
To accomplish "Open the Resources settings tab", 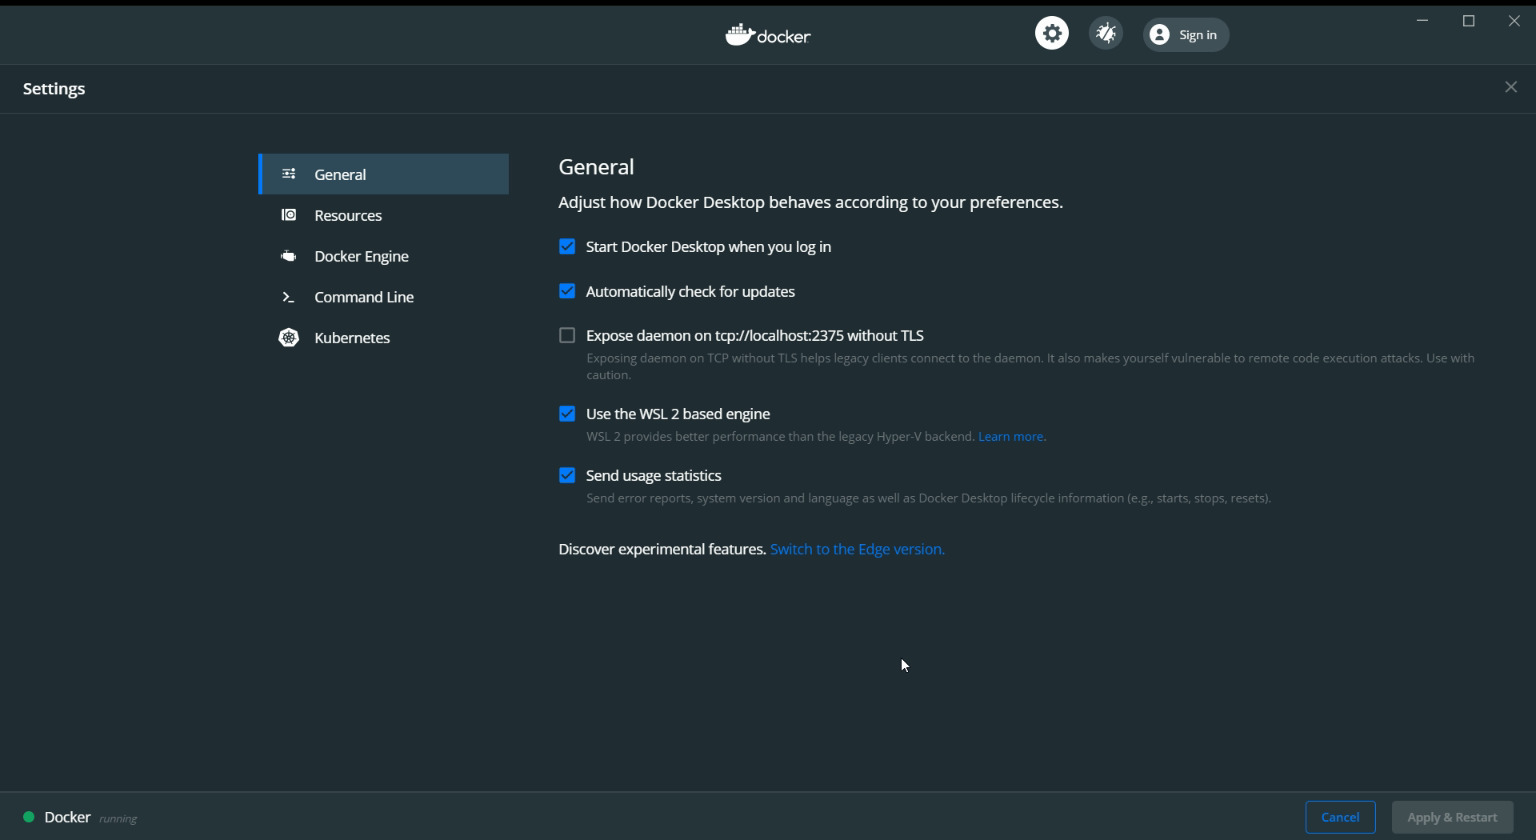I will click(383, 215).
